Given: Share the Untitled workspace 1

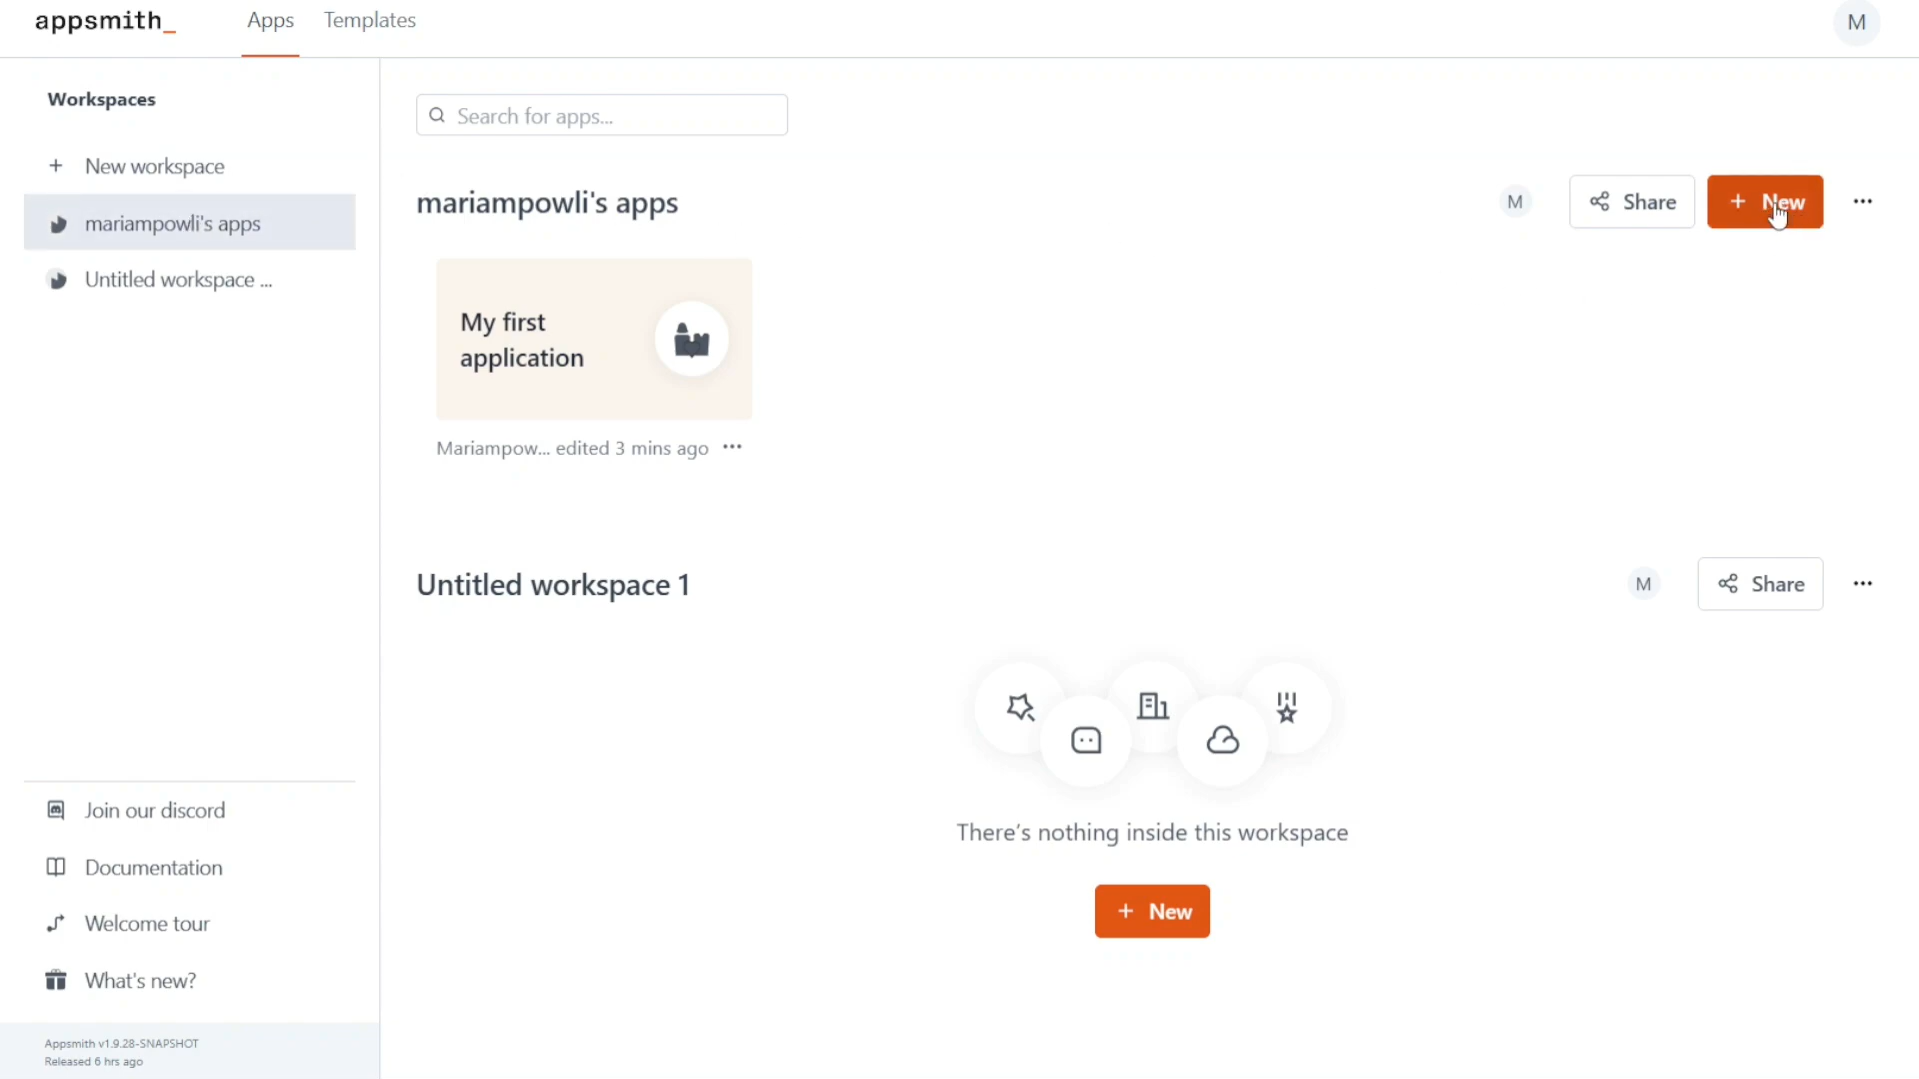Looking at the screenshot, I should pyautogui.click(x=1760, y=584).
